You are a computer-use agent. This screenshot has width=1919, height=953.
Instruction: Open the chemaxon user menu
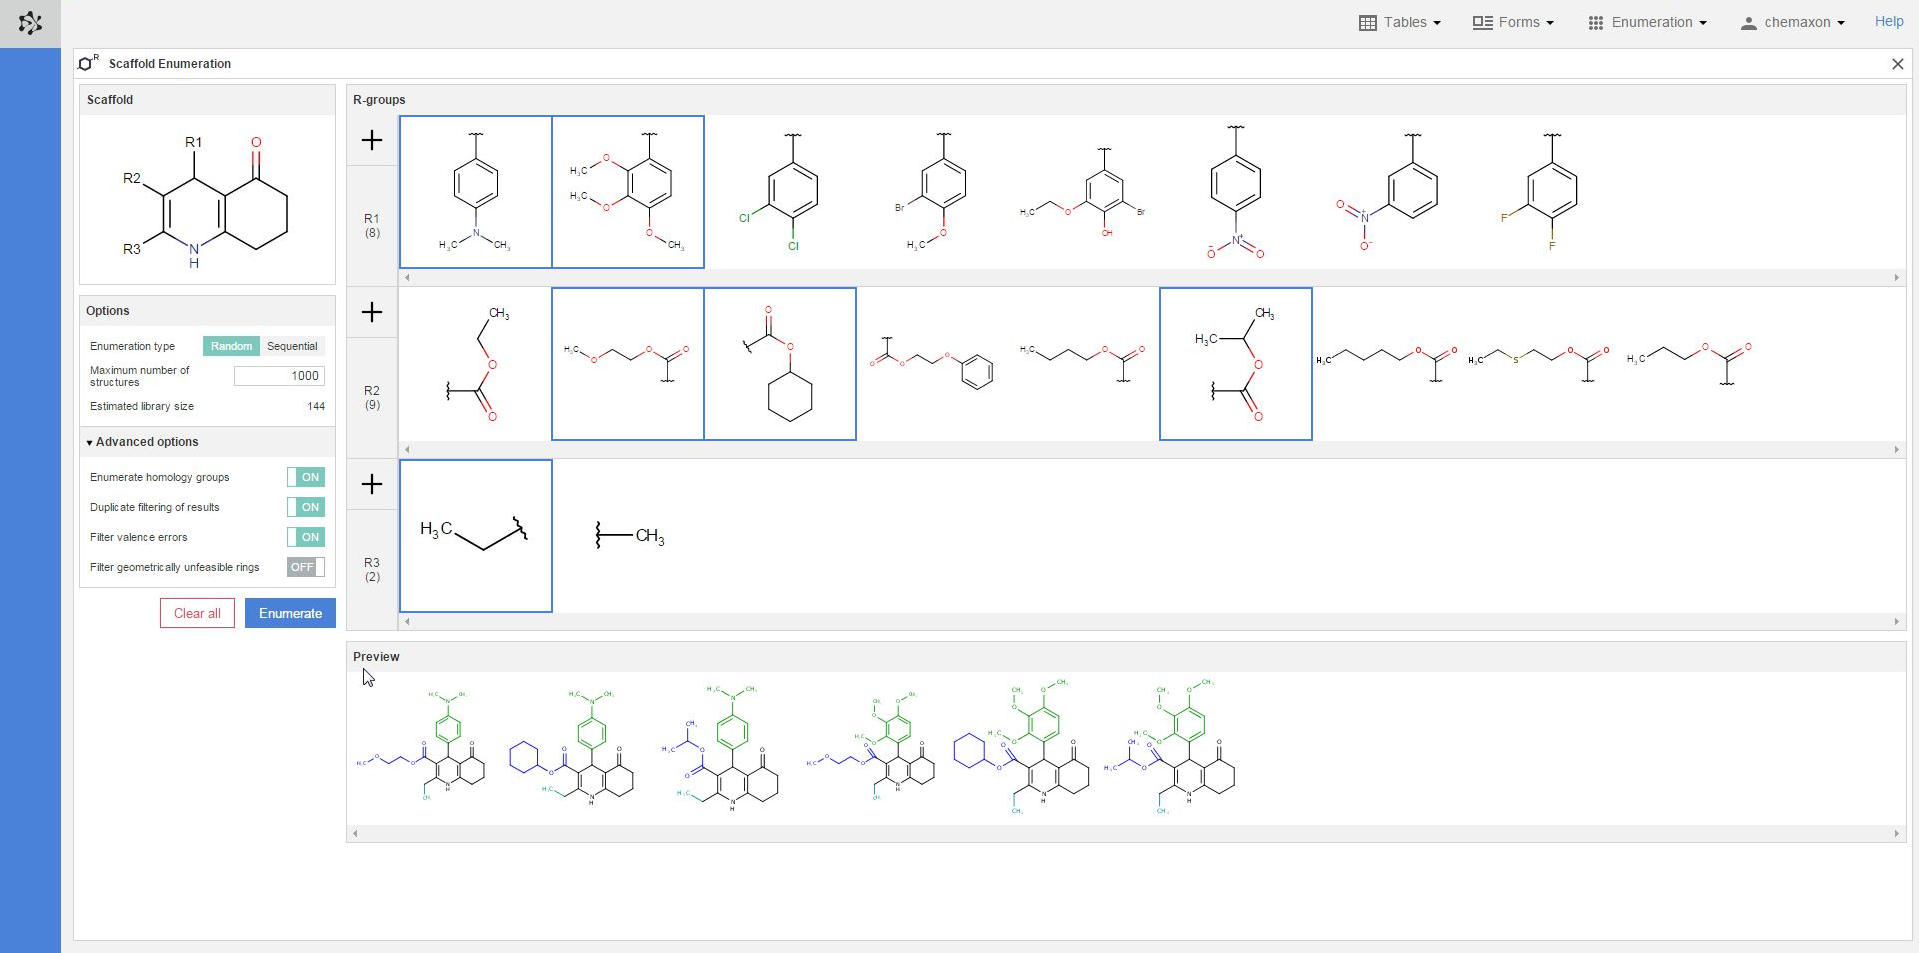[1792, 22]
